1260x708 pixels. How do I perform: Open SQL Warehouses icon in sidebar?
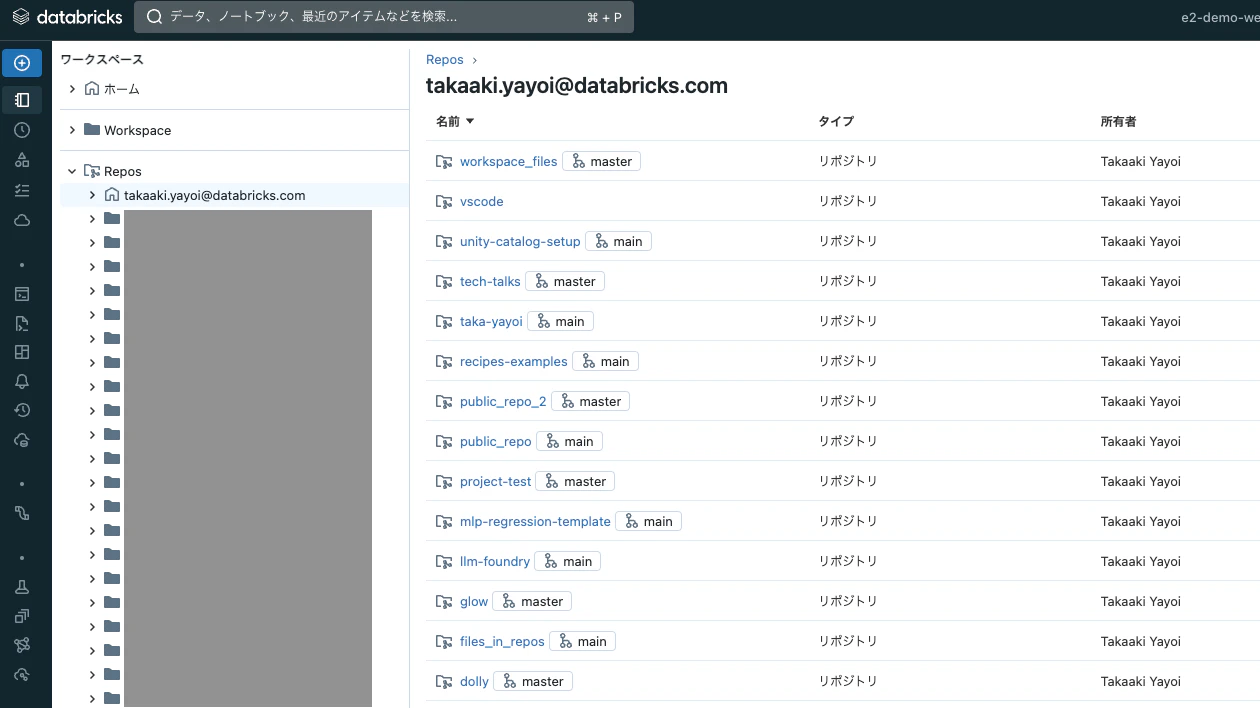[22, 440]
